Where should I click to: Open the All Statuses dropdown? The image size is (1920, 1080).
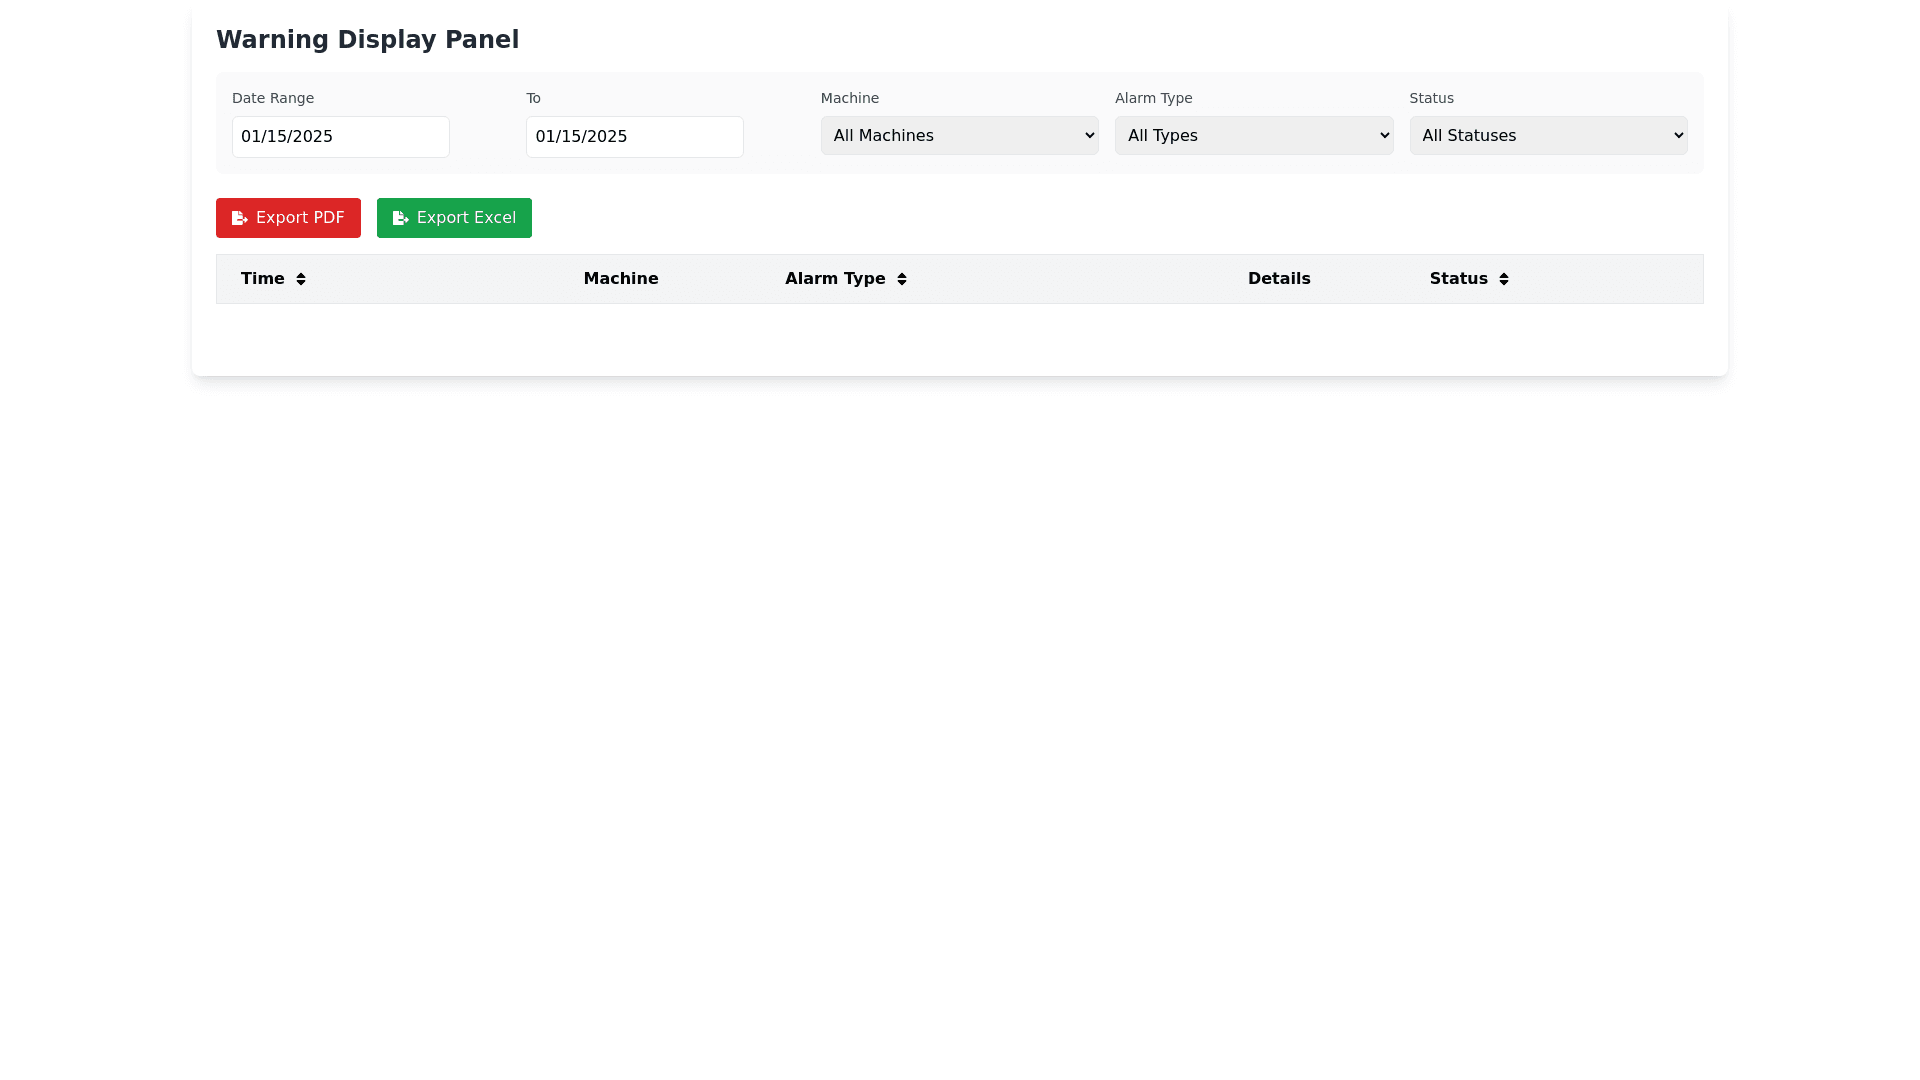pyautogui.click(x=1547, y=136)
